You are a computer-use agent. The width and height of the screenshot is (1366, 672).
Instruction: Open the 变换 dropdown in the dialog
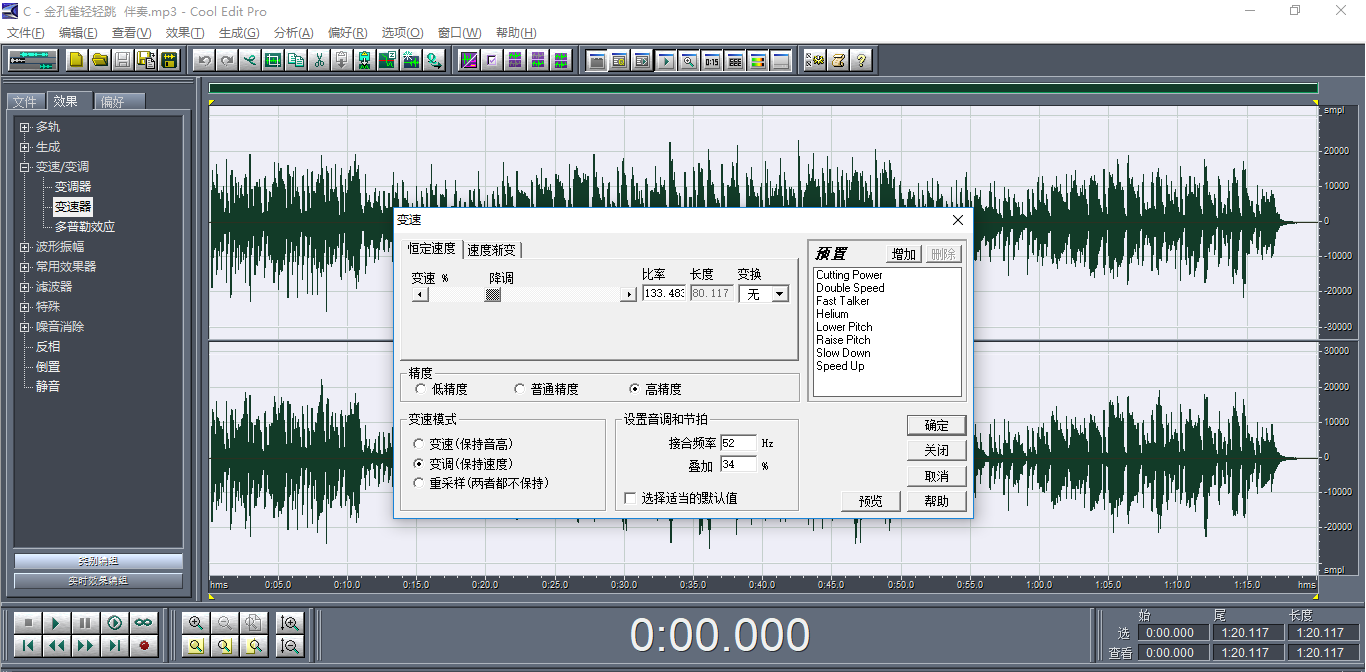779,294
